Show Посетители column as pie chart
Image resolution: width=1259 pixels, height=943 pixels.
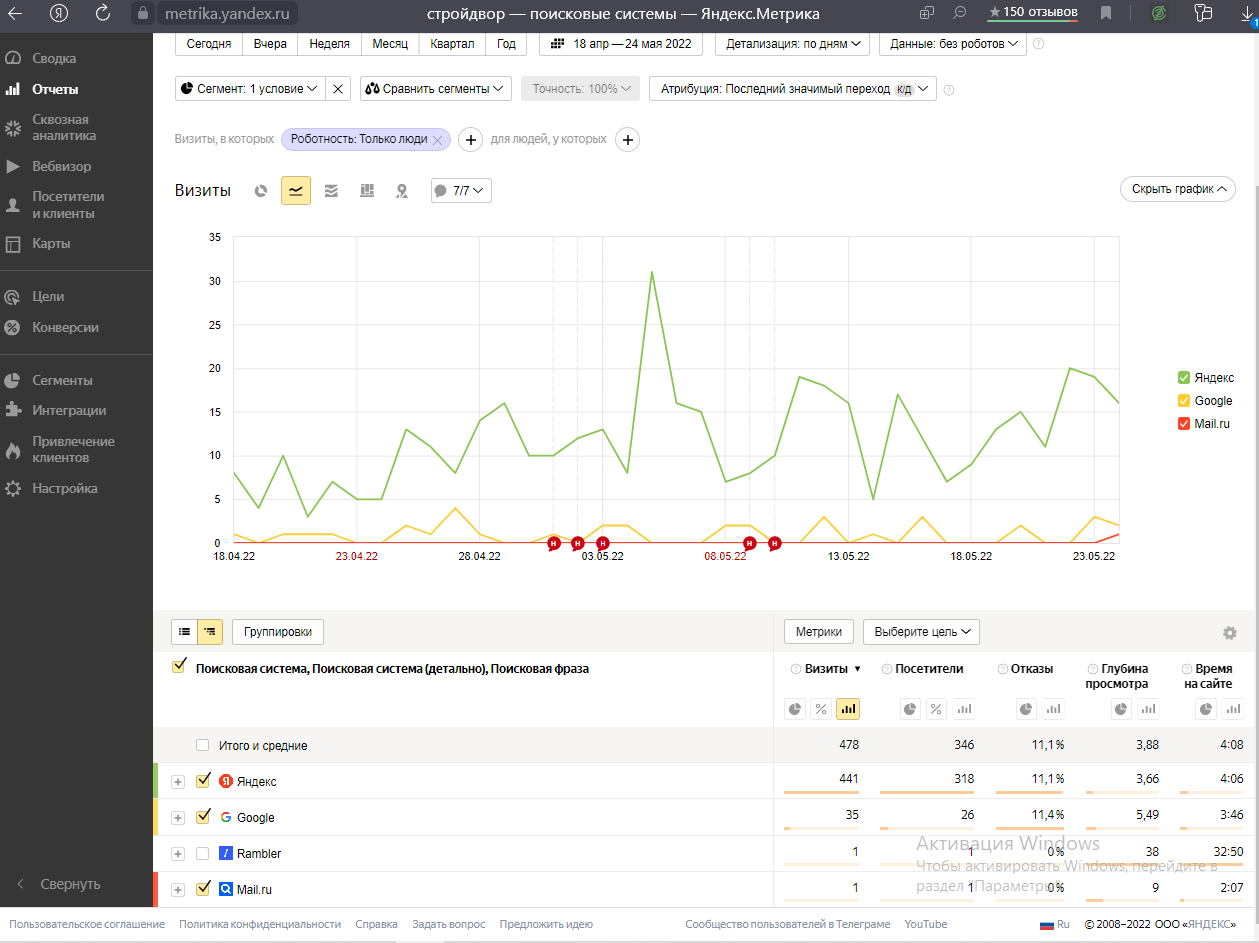911,709
